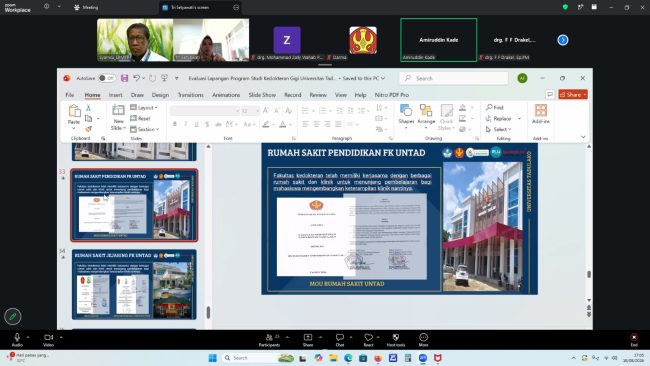The height and width of the screenshot is (366, 650).
Task: Open the Add-ins gallery
Action: pos(541,114)
